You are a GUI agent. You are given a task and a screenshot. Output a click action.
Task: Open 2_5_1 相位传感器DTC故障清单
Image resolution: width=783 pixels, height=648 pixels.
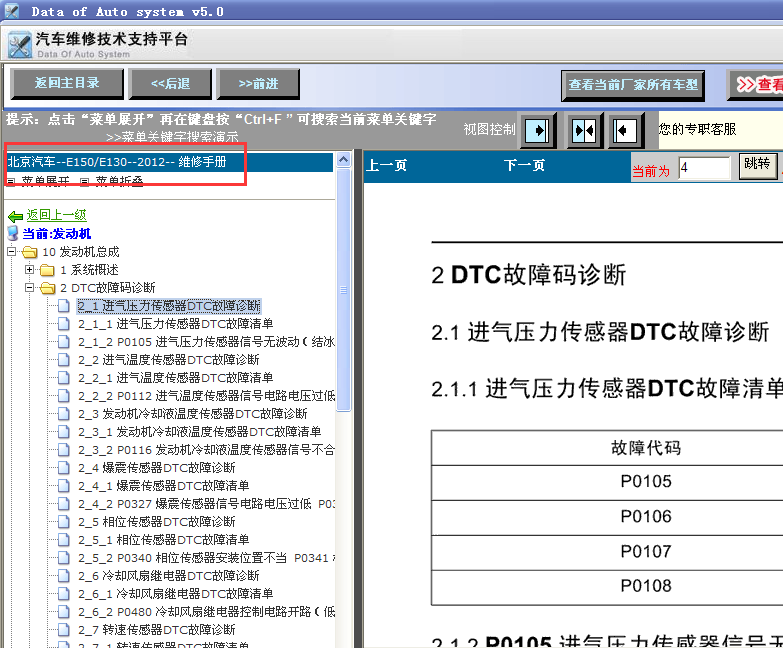[x=164, y=539]
